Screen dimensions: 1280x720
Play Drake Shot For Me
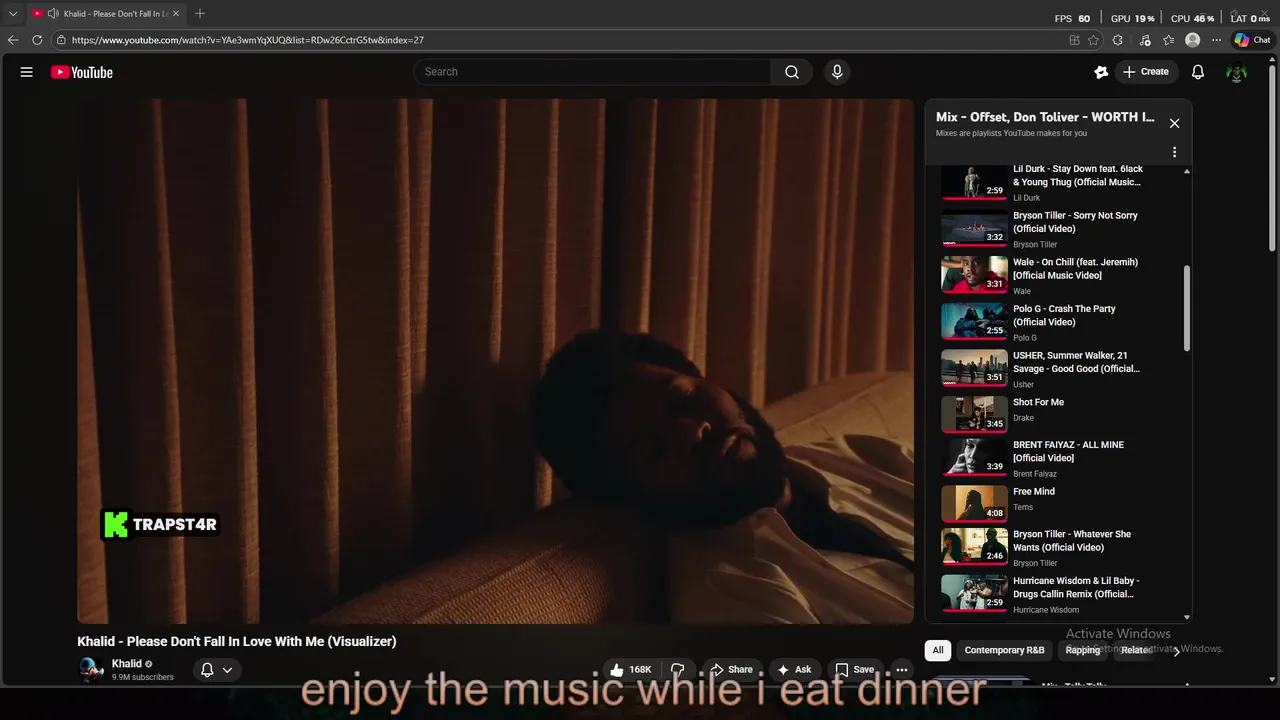(x=975, y=414)
